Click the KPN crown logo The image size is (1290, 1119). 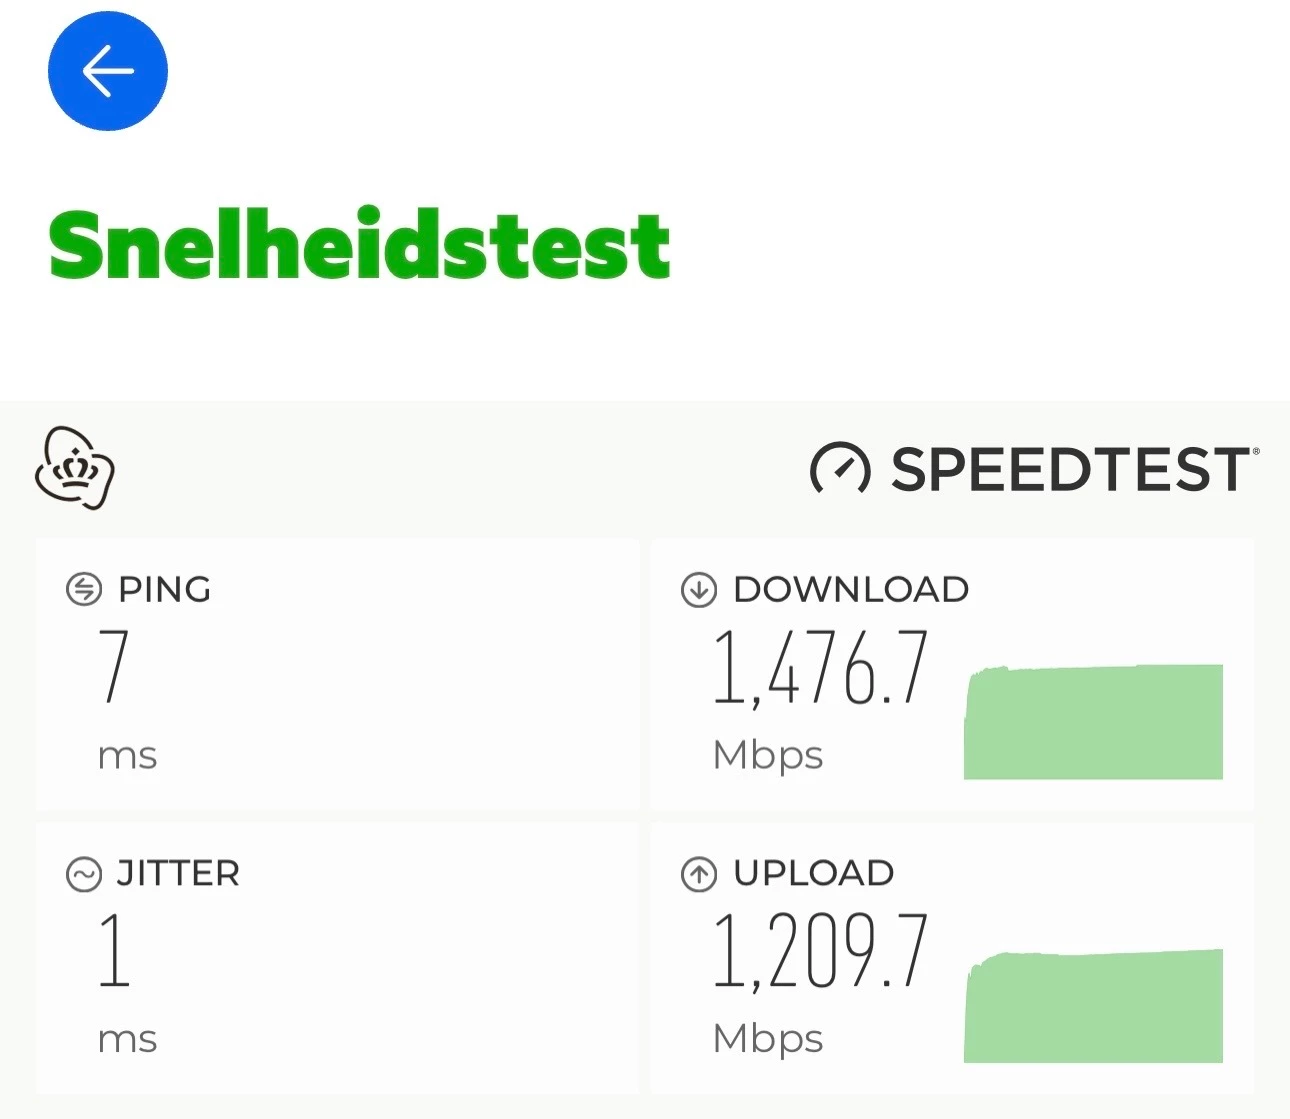75,468
